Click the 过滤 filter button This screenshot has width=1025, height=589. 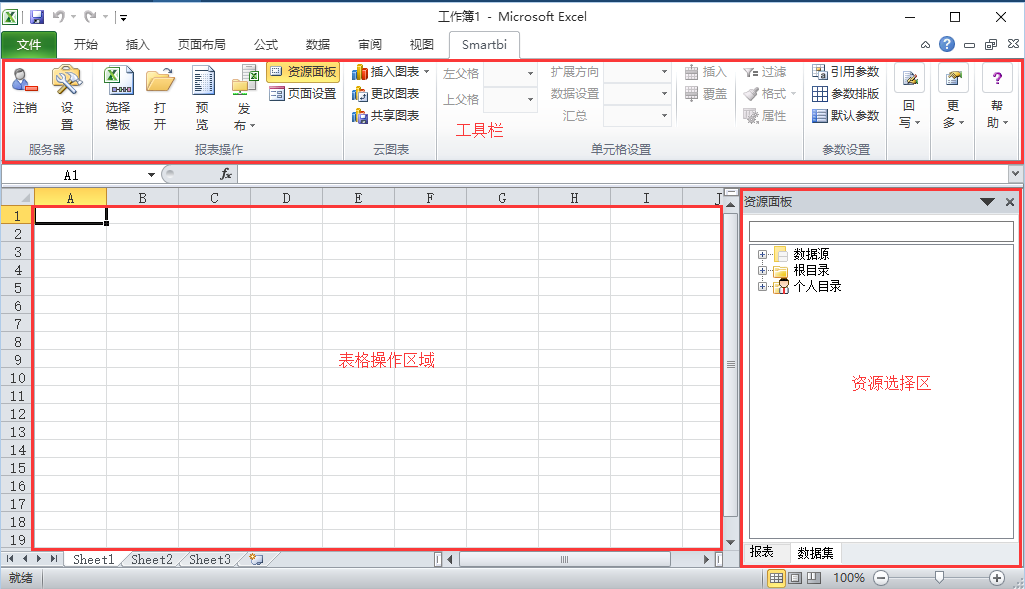coord(765,72)
